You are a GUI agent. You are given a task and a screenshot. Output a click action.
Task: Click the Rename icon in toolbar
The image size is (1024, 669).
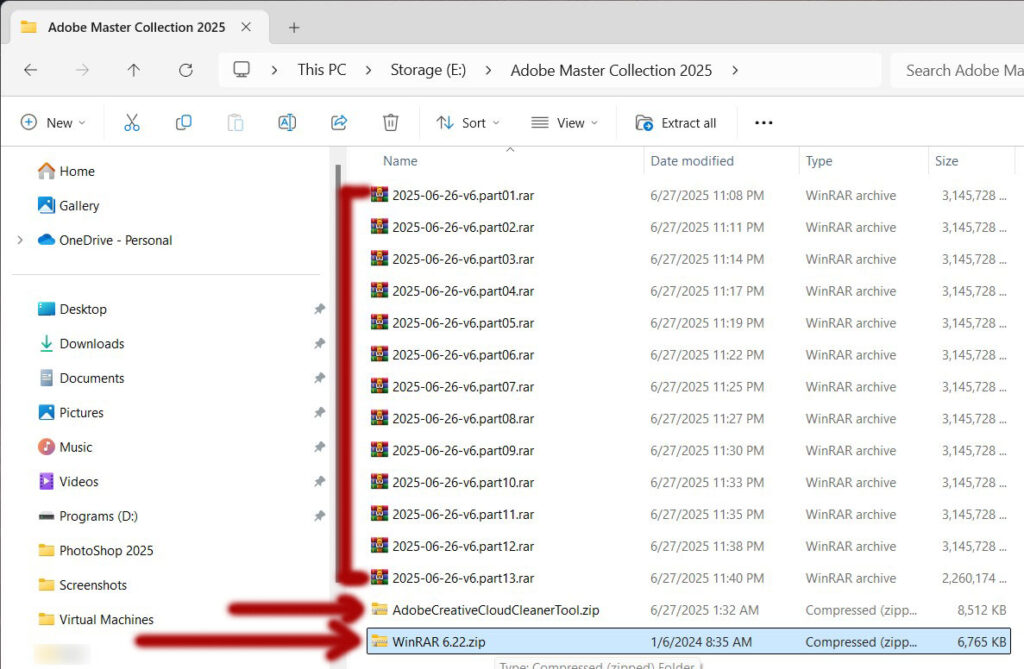pos(287,123)
